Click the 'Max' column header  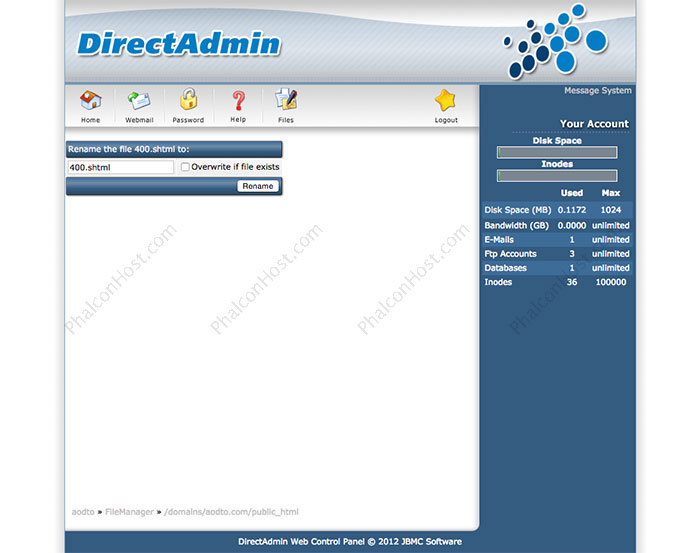point(611,193)
